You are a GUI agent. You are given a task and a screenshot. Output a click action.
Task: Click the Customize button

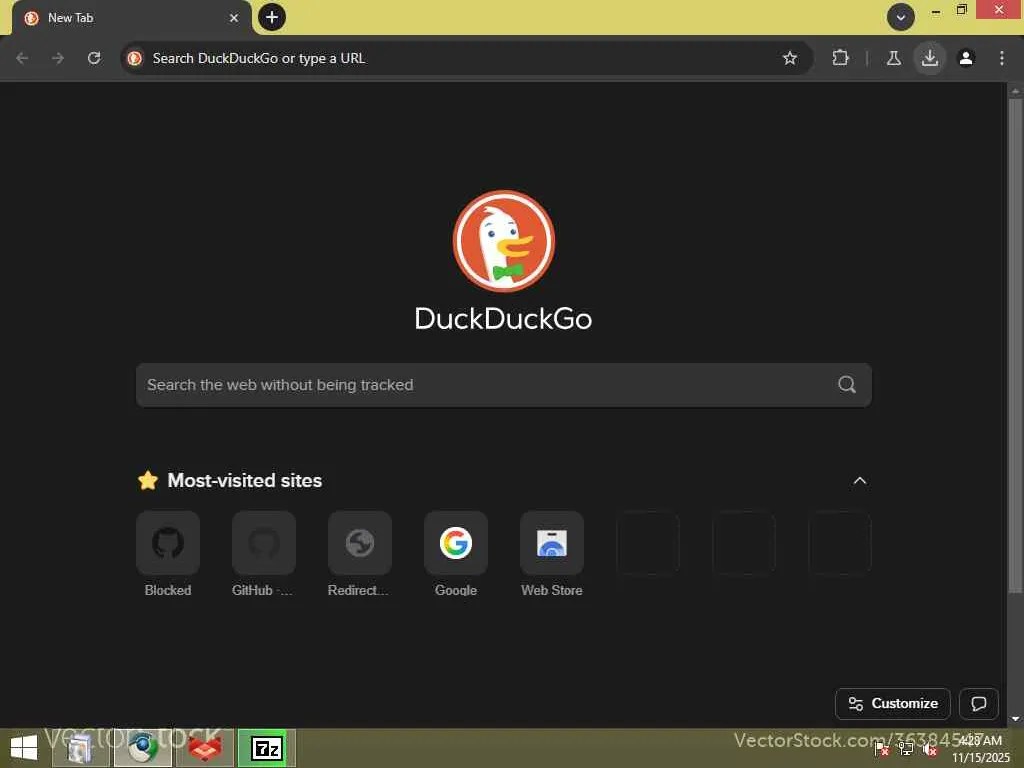click(893, 703)
